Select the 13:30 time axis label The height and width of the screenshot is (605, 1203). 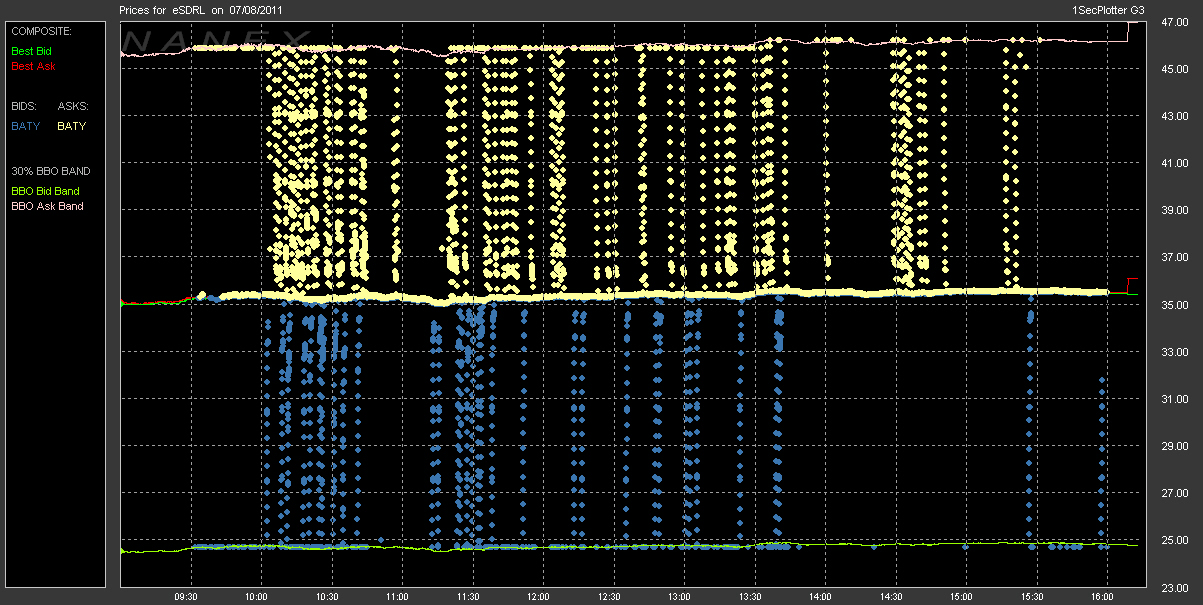tap(750, 597)
